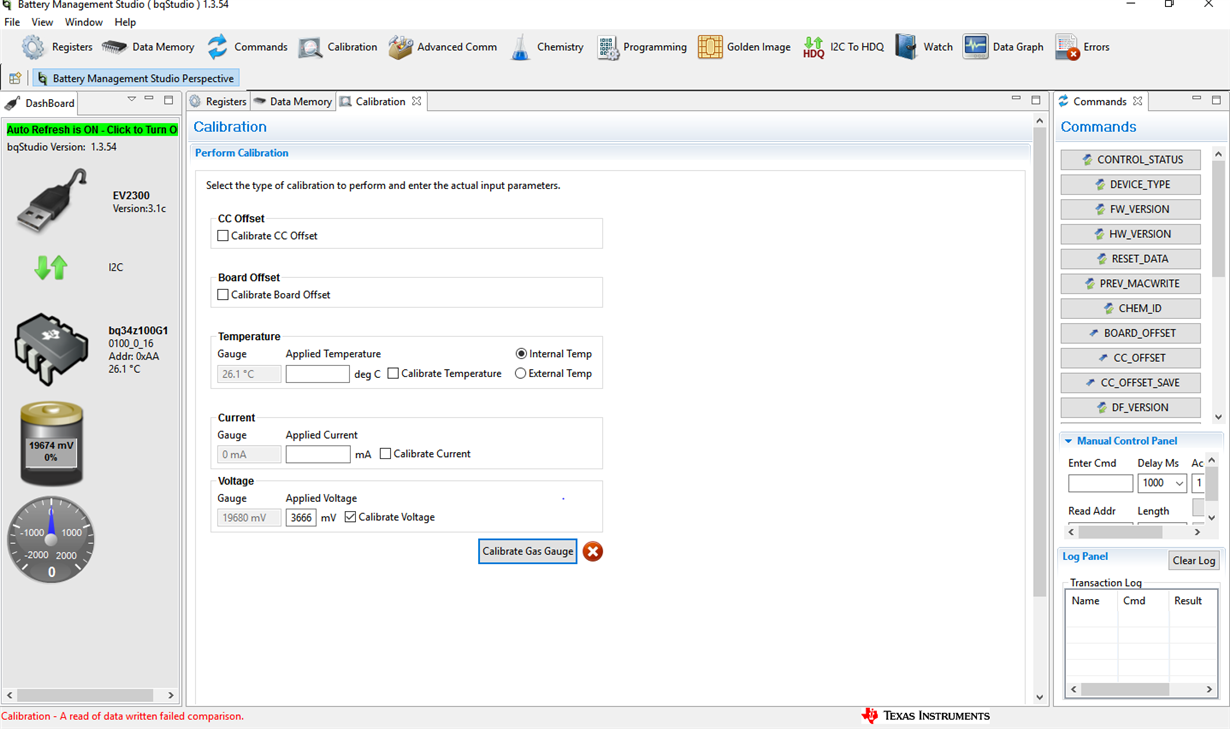Open Golden Image tool

click(744, 47)
